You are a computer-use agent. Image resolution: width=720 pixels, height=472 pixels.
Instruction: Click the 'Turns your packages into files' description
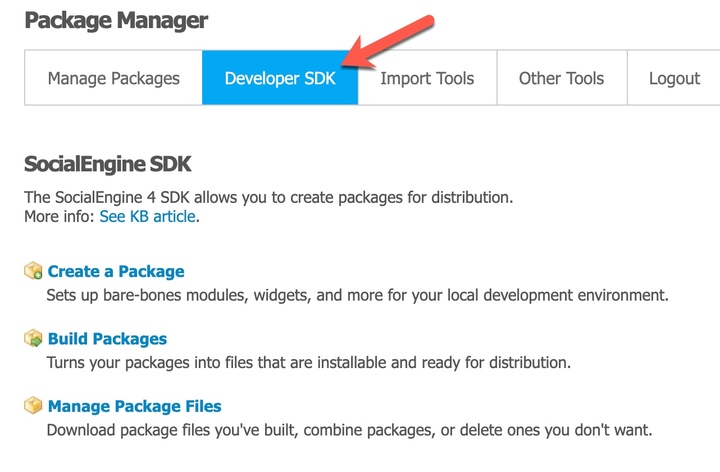pos(309,363)
